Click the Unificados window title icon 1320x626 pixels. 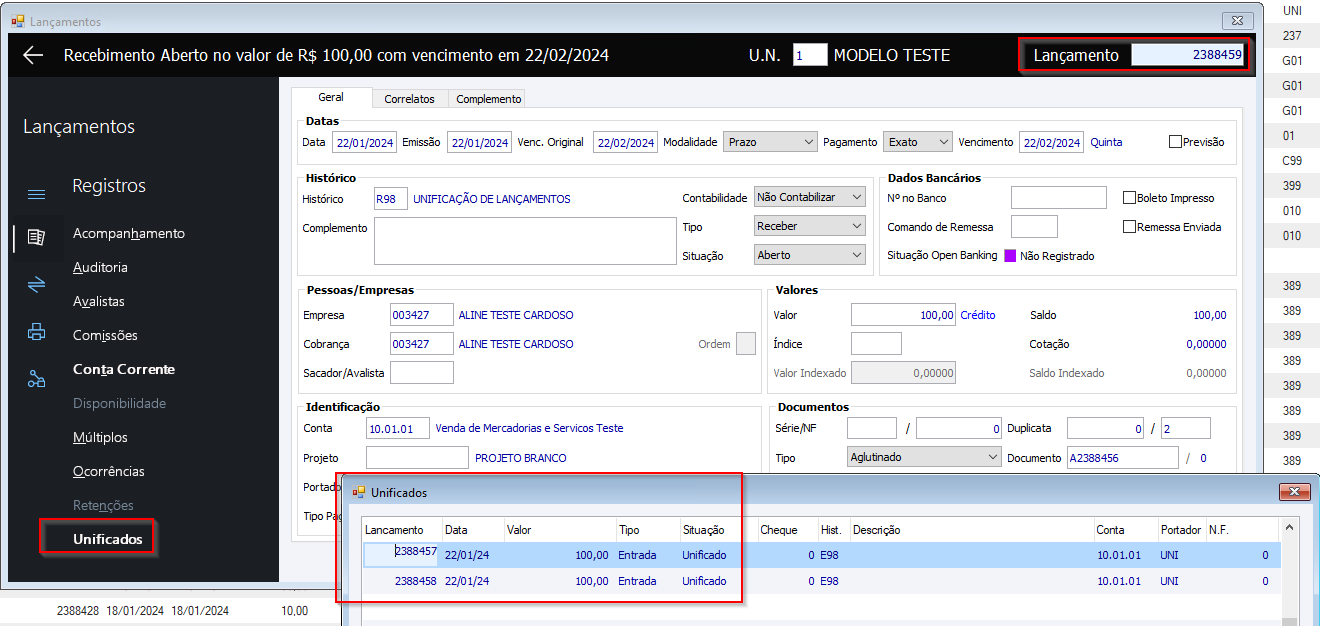(359, 493)
